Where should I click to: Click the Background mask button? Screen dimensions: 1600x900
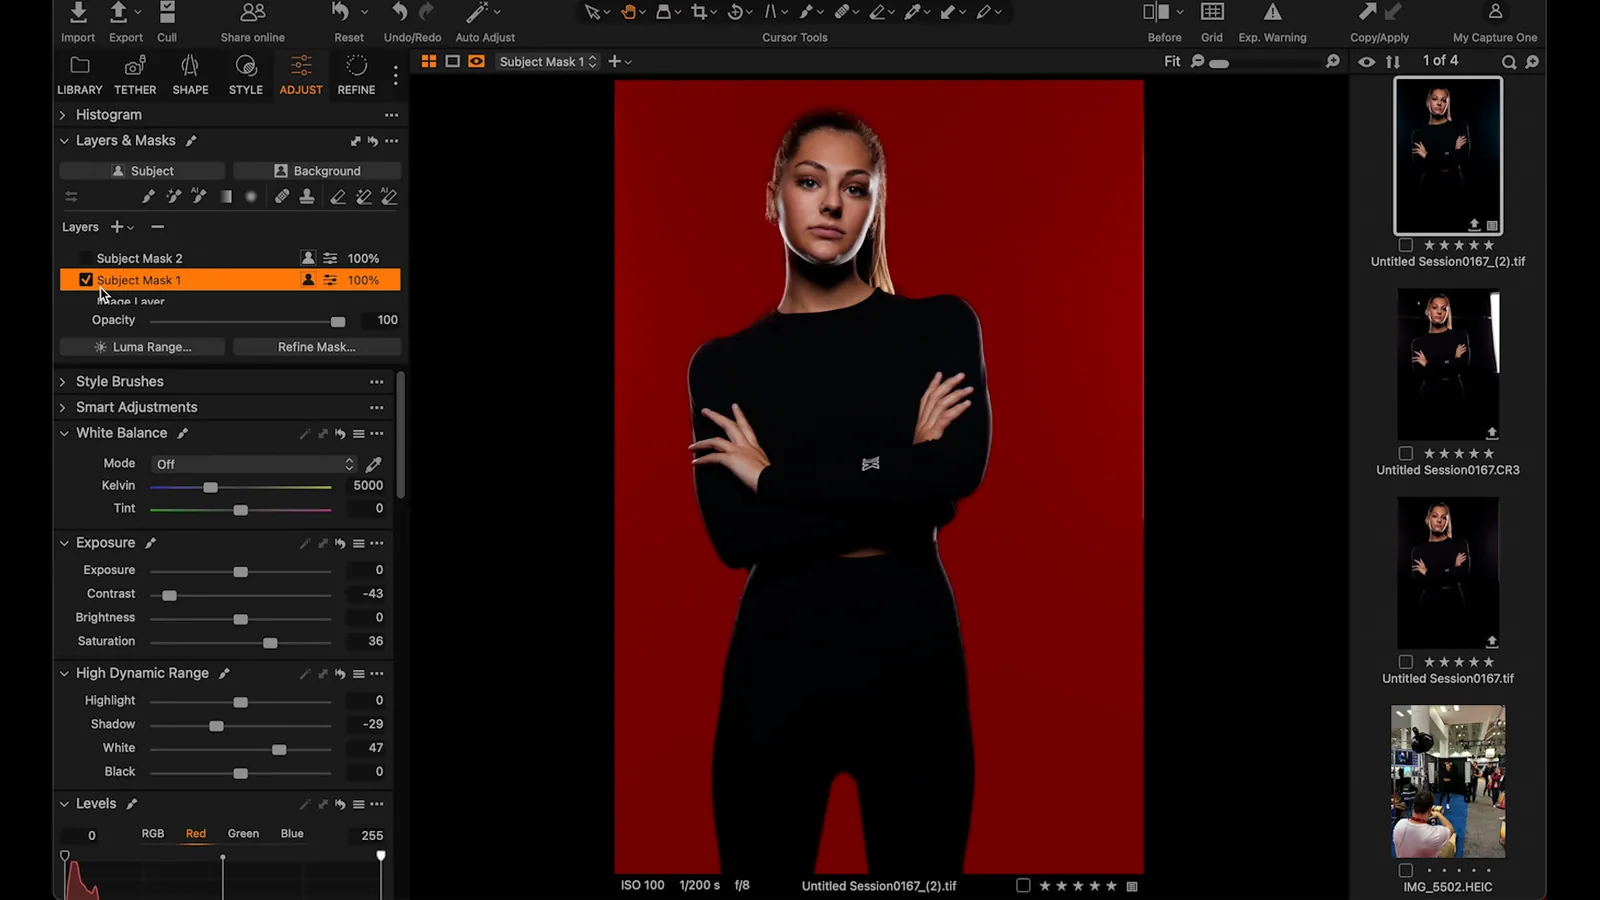[317, 171]
